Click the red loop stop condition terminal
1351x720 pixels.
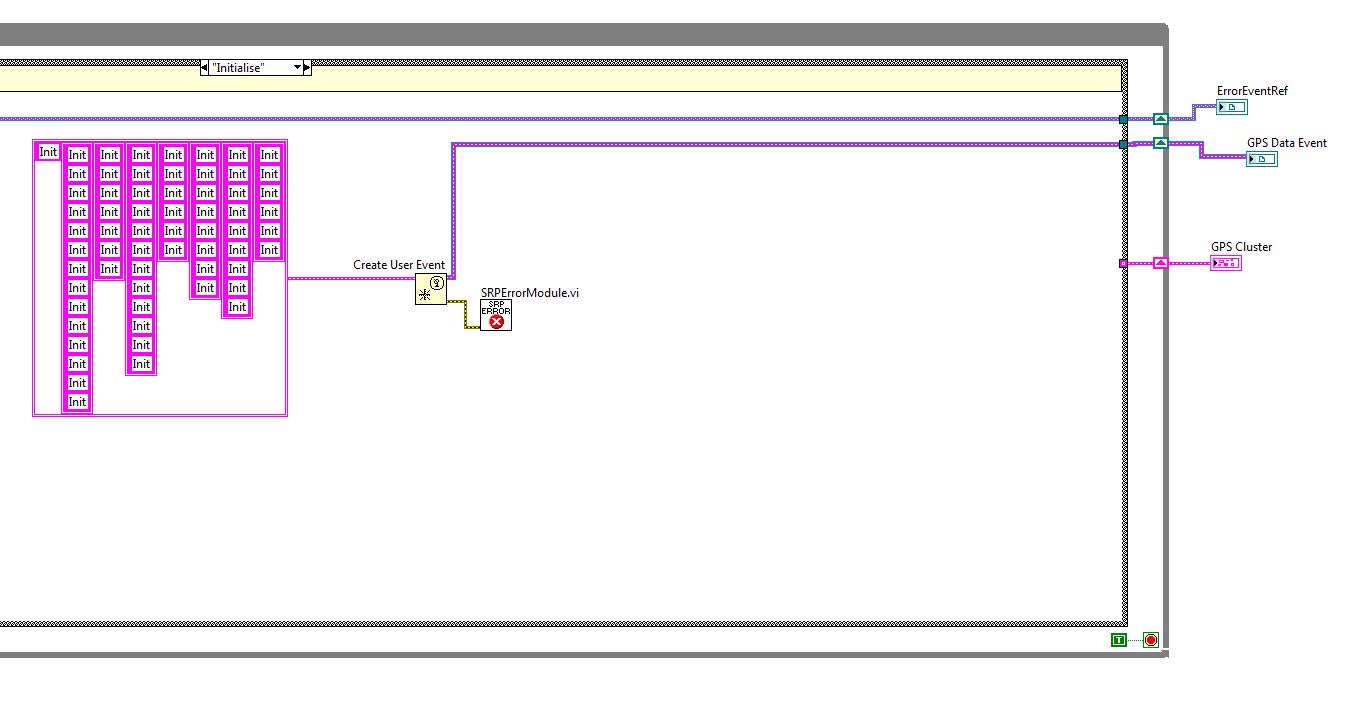pos(1151,640)
